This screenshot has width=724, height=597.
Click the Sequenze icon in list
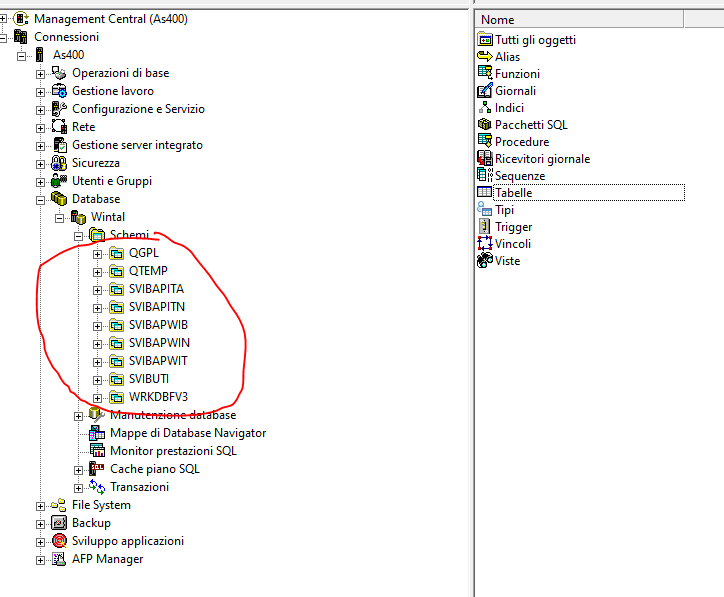485,175
